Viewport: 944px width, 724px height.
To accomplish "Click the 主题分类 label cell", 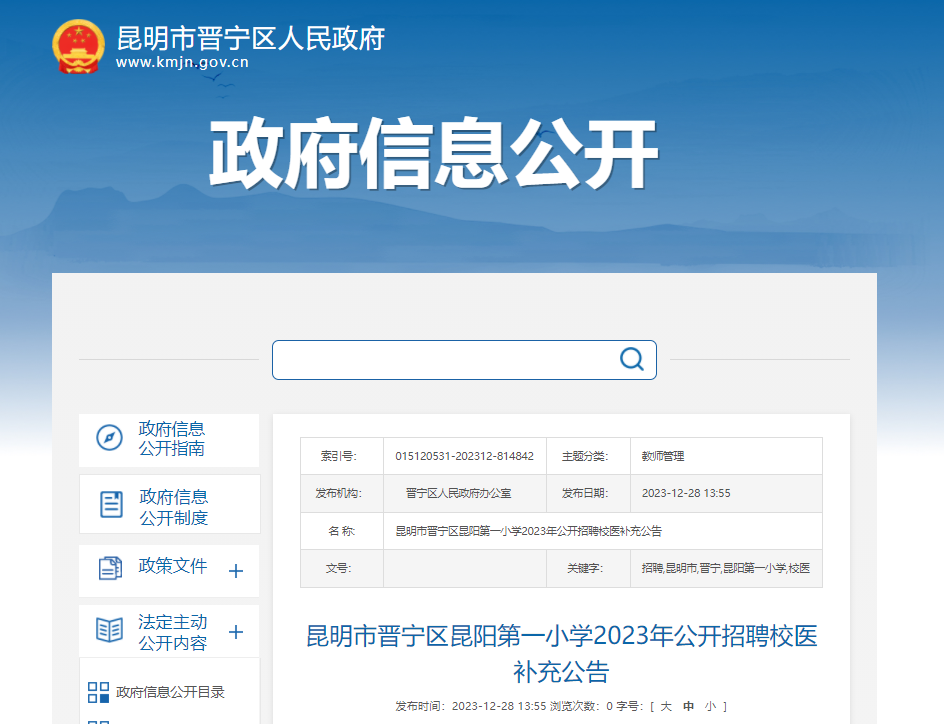I will point(588,456).
